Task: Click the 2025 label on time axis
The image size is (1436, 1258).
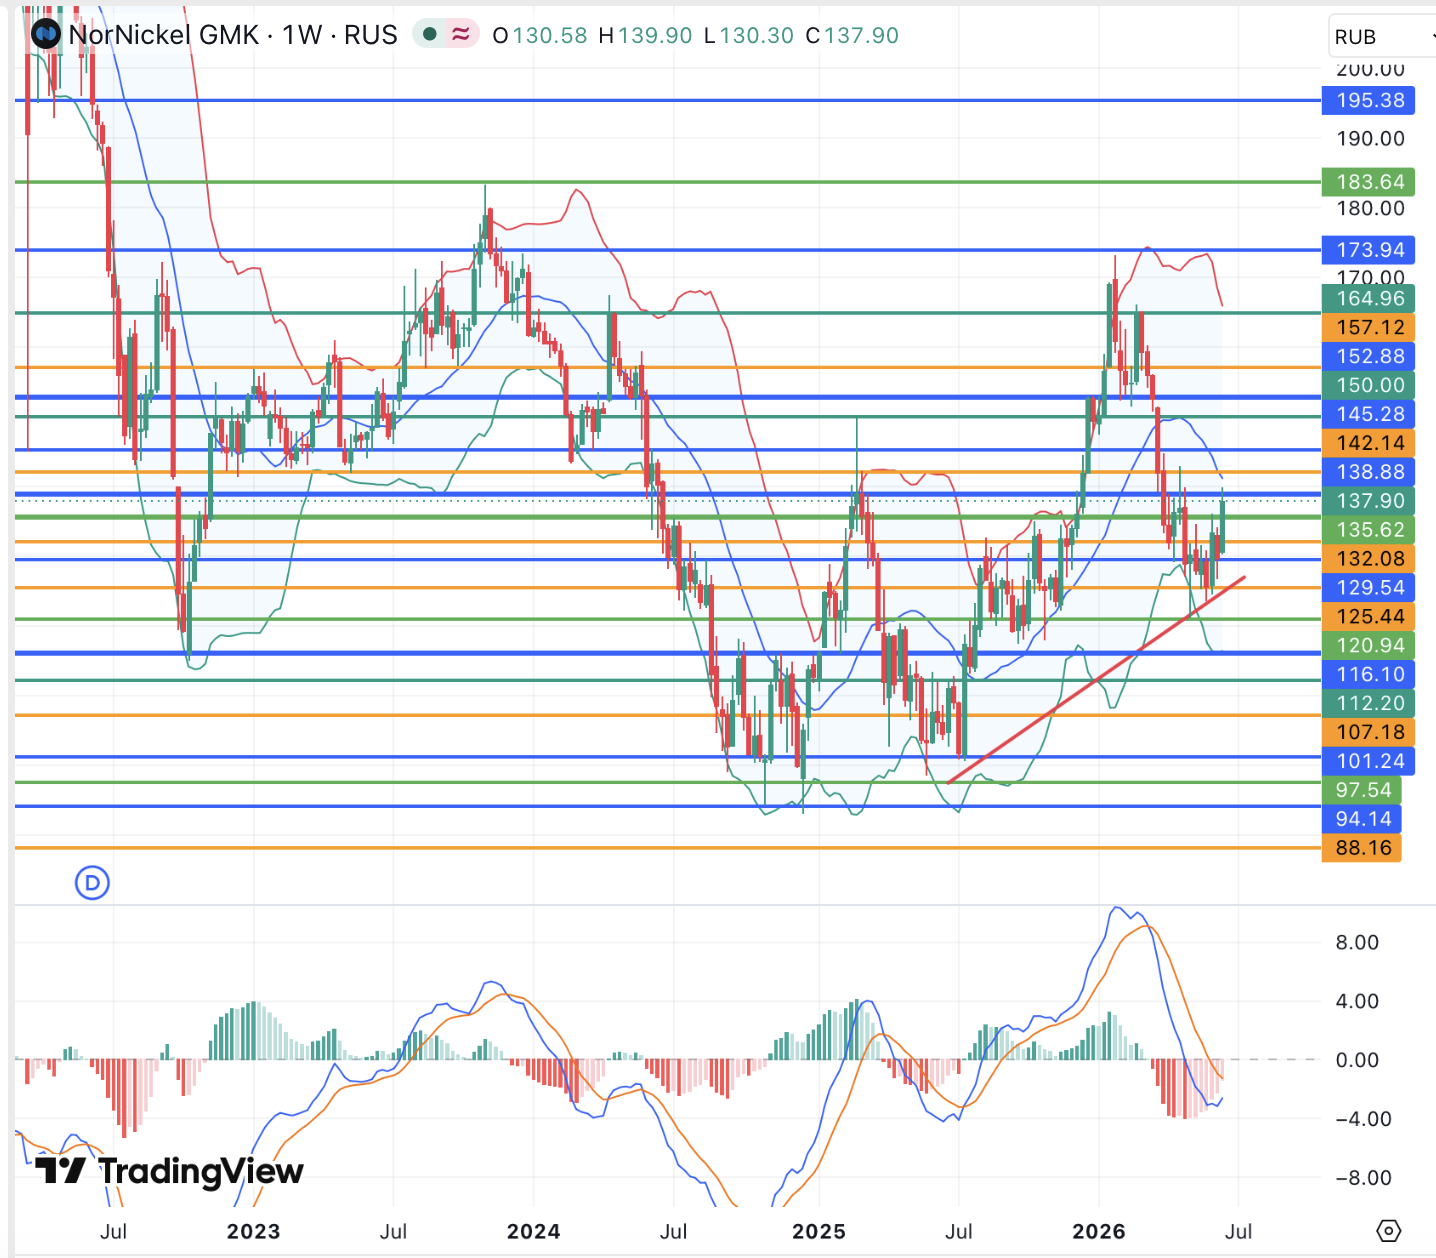Action: click(819, 1231)
